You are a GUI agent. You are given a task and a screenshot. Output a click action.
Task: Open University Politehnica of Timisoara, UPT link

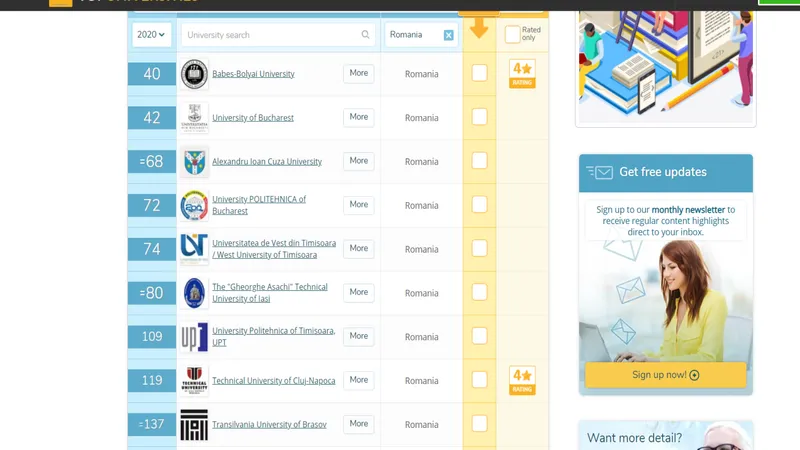tap(273, 337)
